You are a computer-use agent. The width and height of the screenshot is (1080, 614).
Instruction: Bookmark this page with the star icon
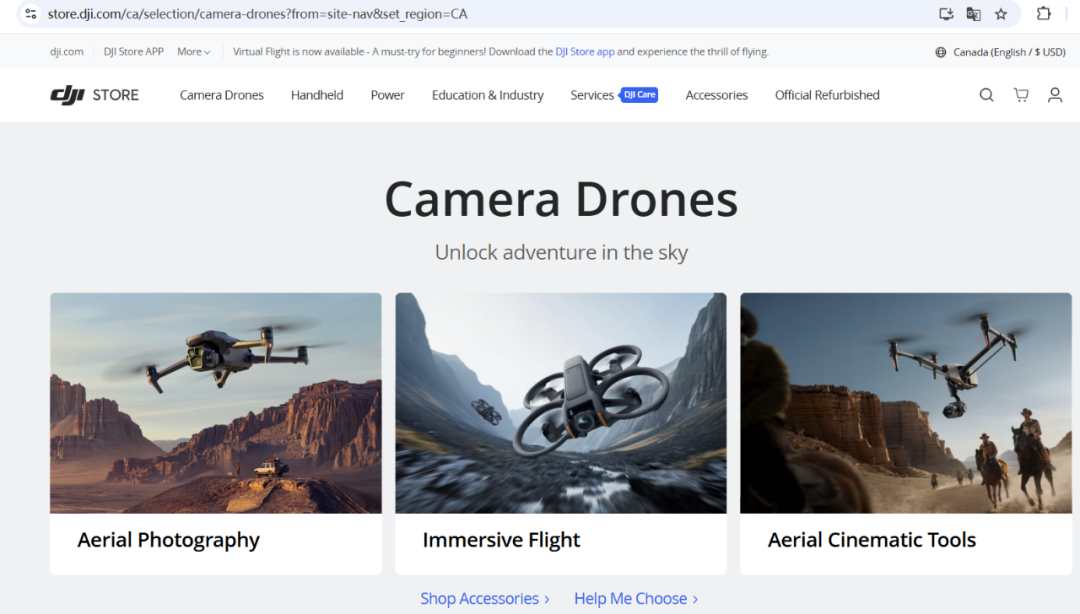tap(1001, 14)
